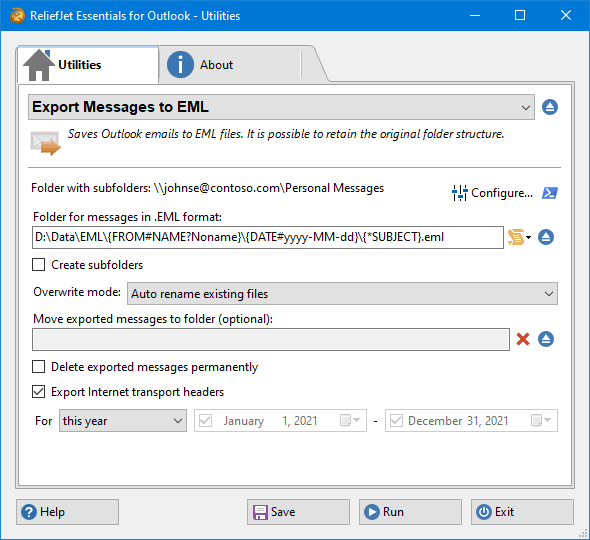This screenshot has width=590, height=540.
Task: Click the Save button
Action: (298, 512)
